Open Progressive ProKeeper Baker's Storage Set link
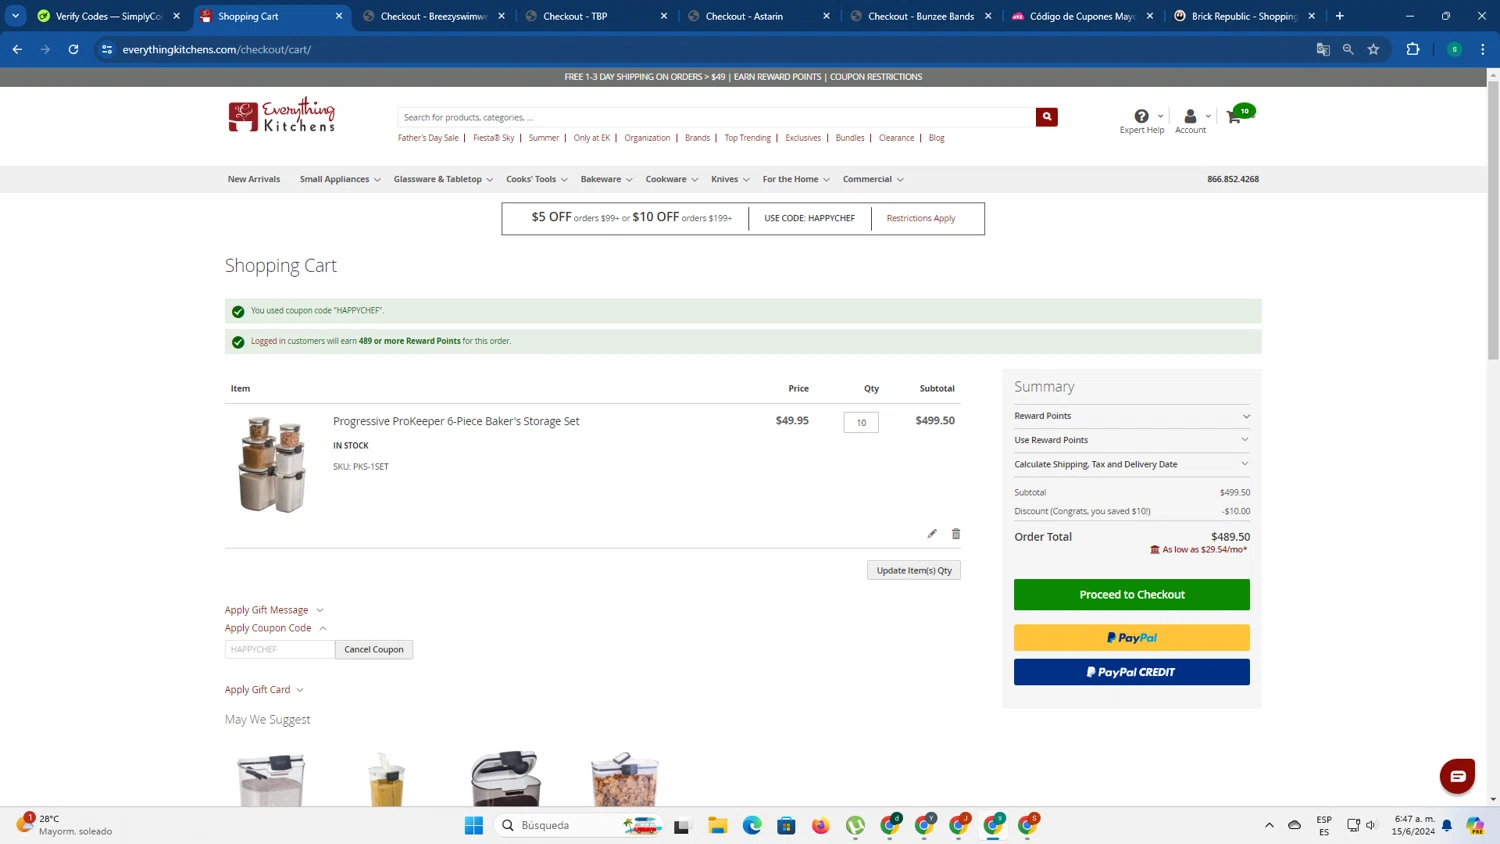The width and height of the screenshot is (1500, 844). (x=456, y=421)
